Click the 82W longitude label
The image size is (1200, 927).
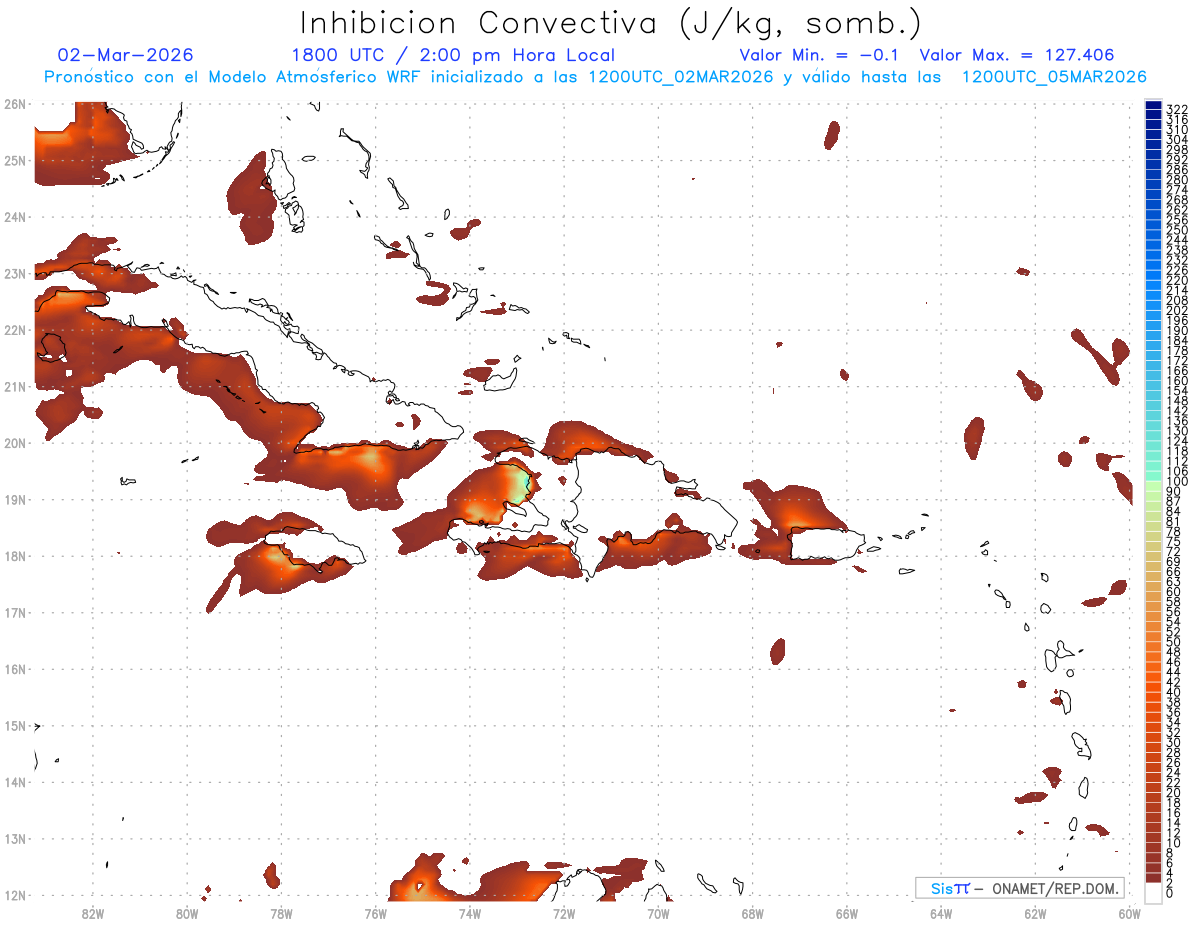tap(93, 913)
